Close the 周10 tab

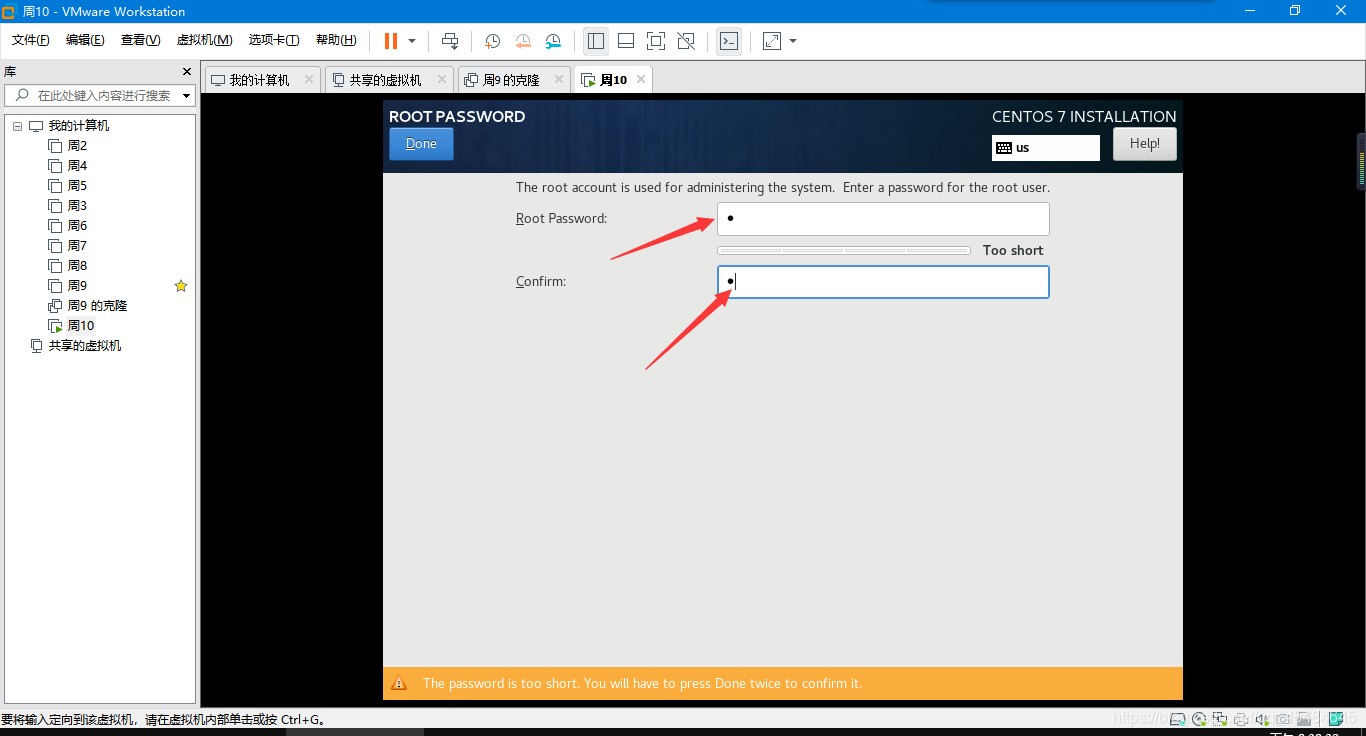coord(641,79)
